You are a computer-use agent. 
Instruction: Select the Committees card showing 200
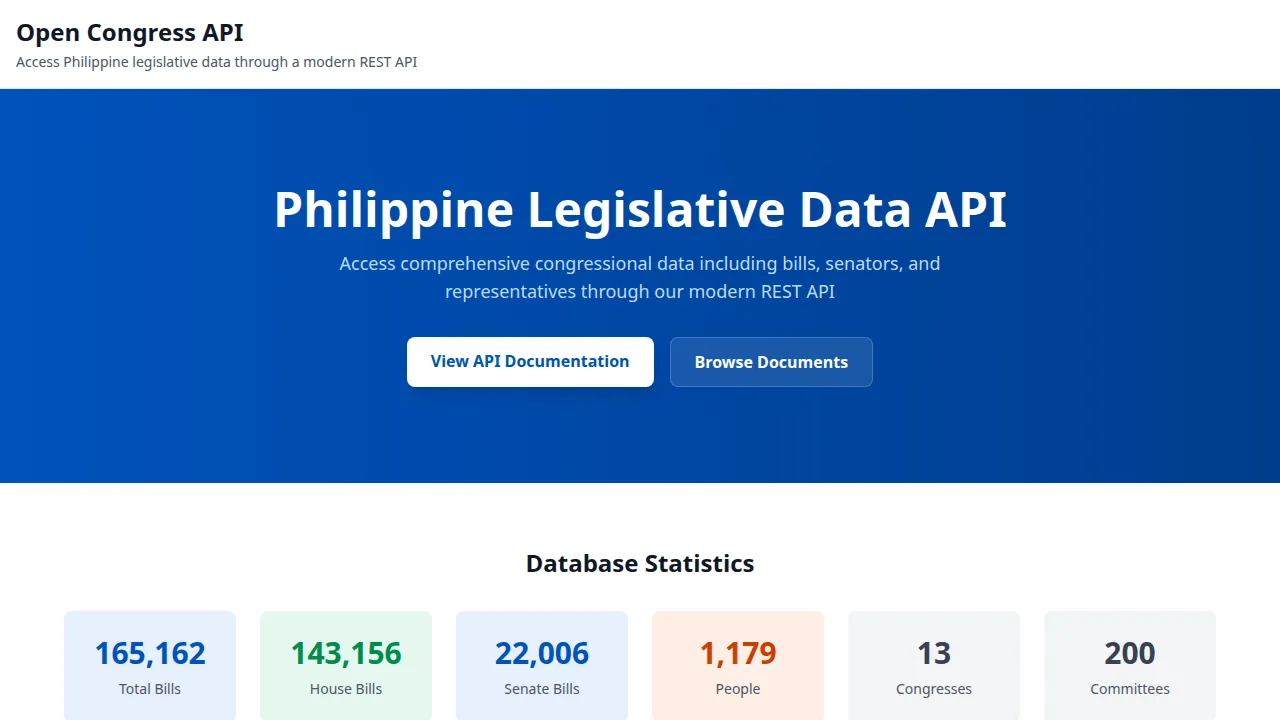click(1130, 666)
